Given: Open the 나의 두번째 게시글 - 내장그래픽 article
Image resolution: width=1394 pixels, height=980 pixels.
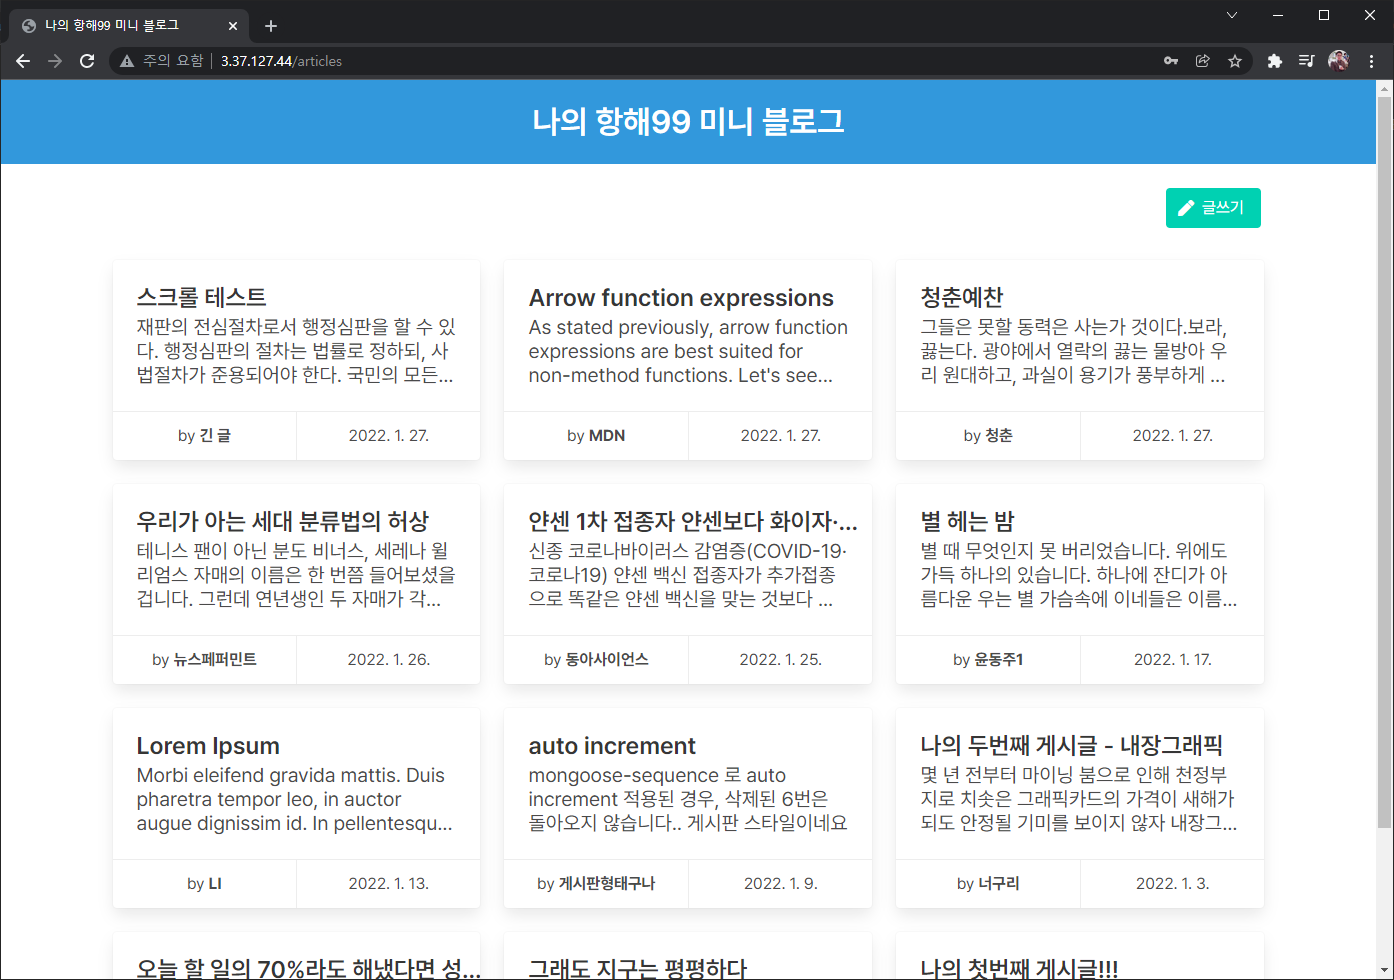Looking at the screenshot, I should (1071, 745).
